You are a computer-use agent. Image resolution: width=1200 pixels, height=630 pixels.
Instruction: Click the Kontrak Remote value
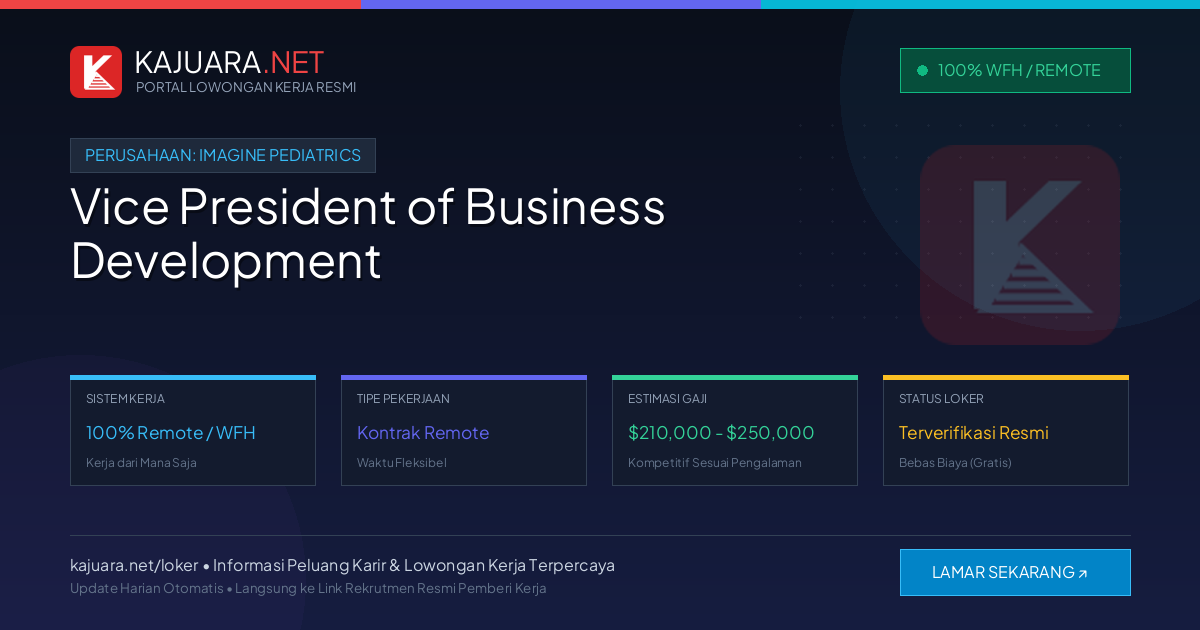pos(423,433)
